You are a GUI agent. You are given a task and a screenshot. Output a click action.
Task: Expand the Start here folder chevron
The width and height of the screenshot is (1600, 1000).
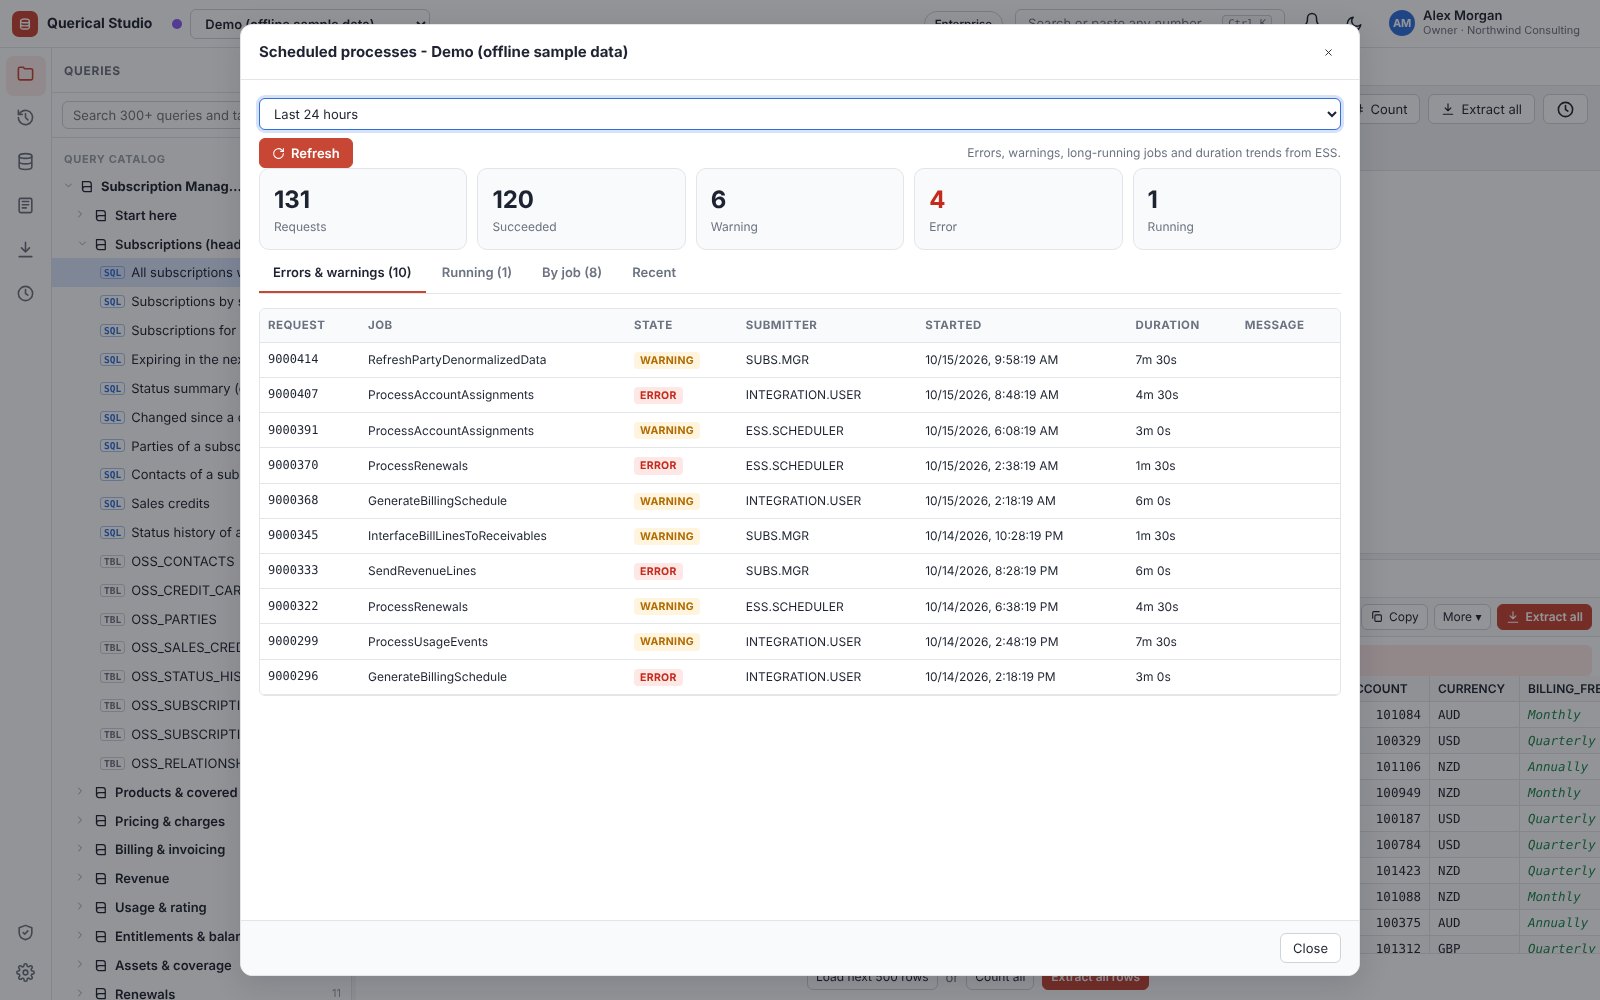81,215
